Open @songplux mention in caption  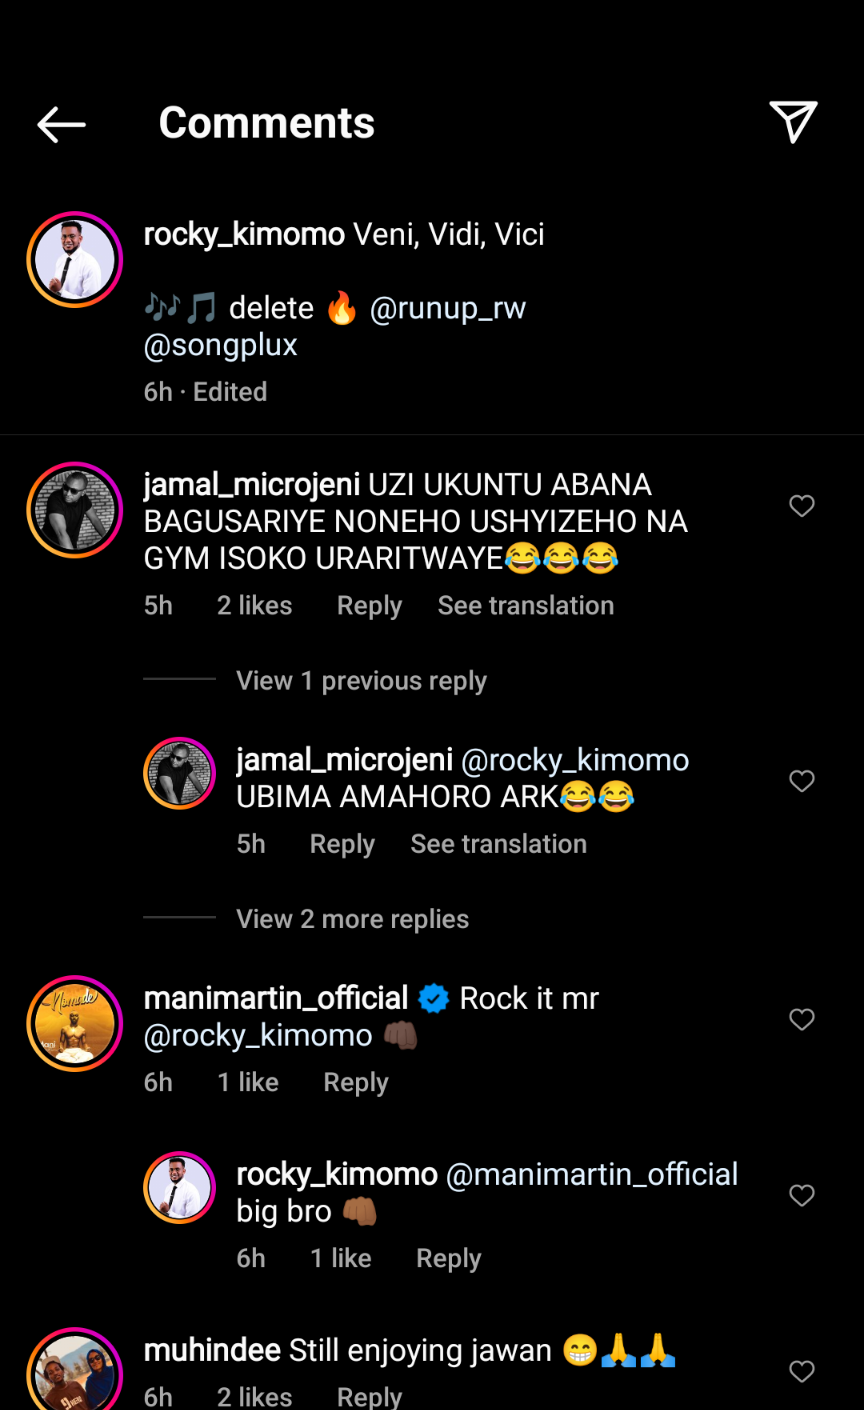coord(221,345)
